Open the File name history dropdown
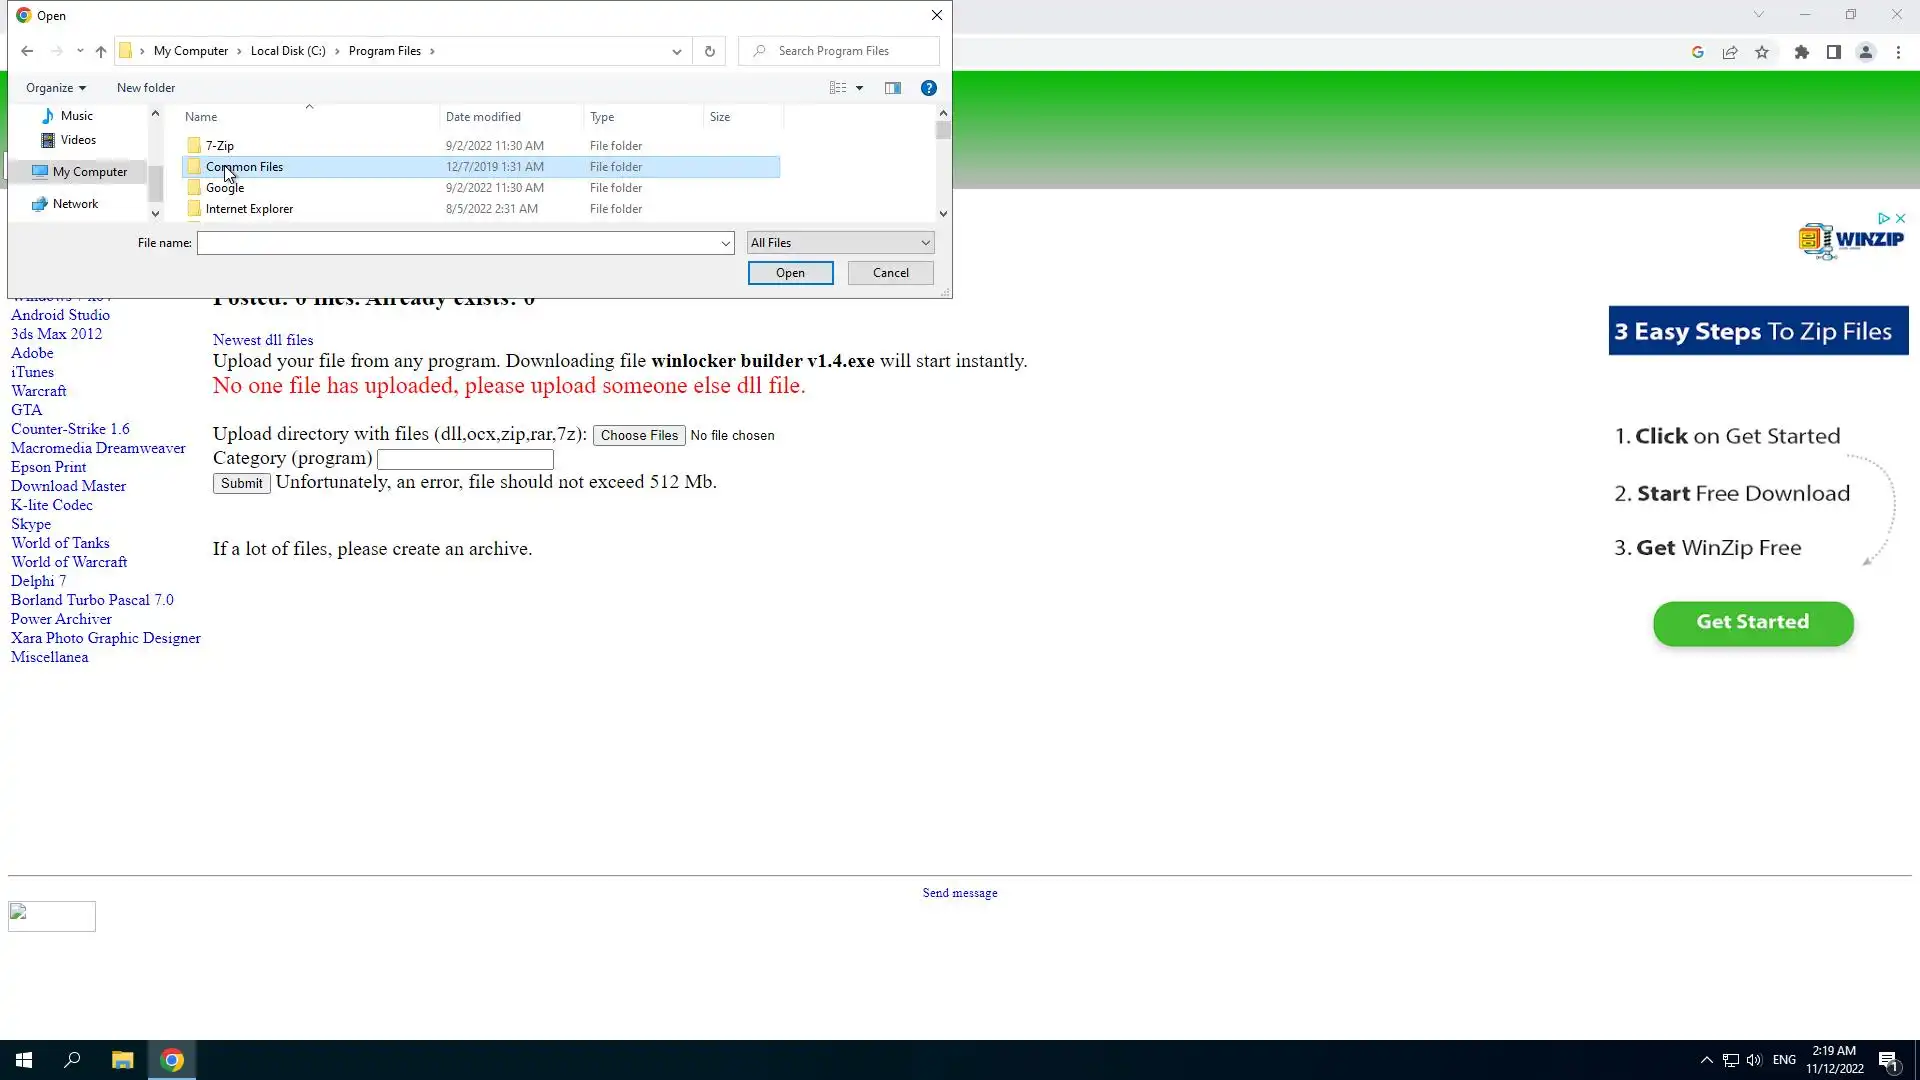1920x1080 pixels. [725, 243]
